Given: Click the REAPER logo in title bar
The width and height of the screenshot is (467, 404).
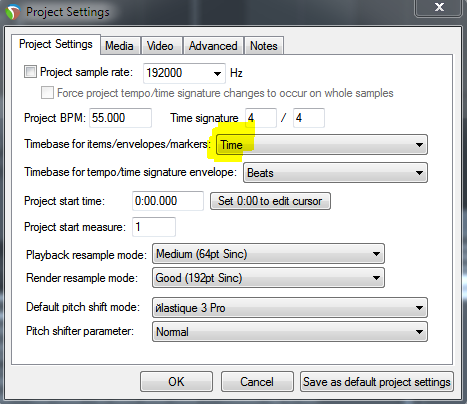Looking at the screenshot, I should tap(13, 12).
